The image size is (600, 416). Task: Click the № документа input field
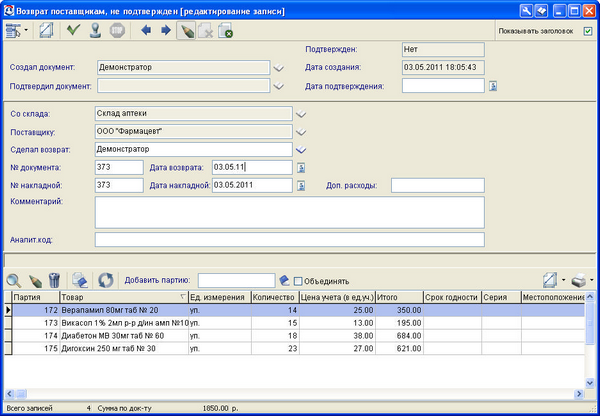point(119,168)
